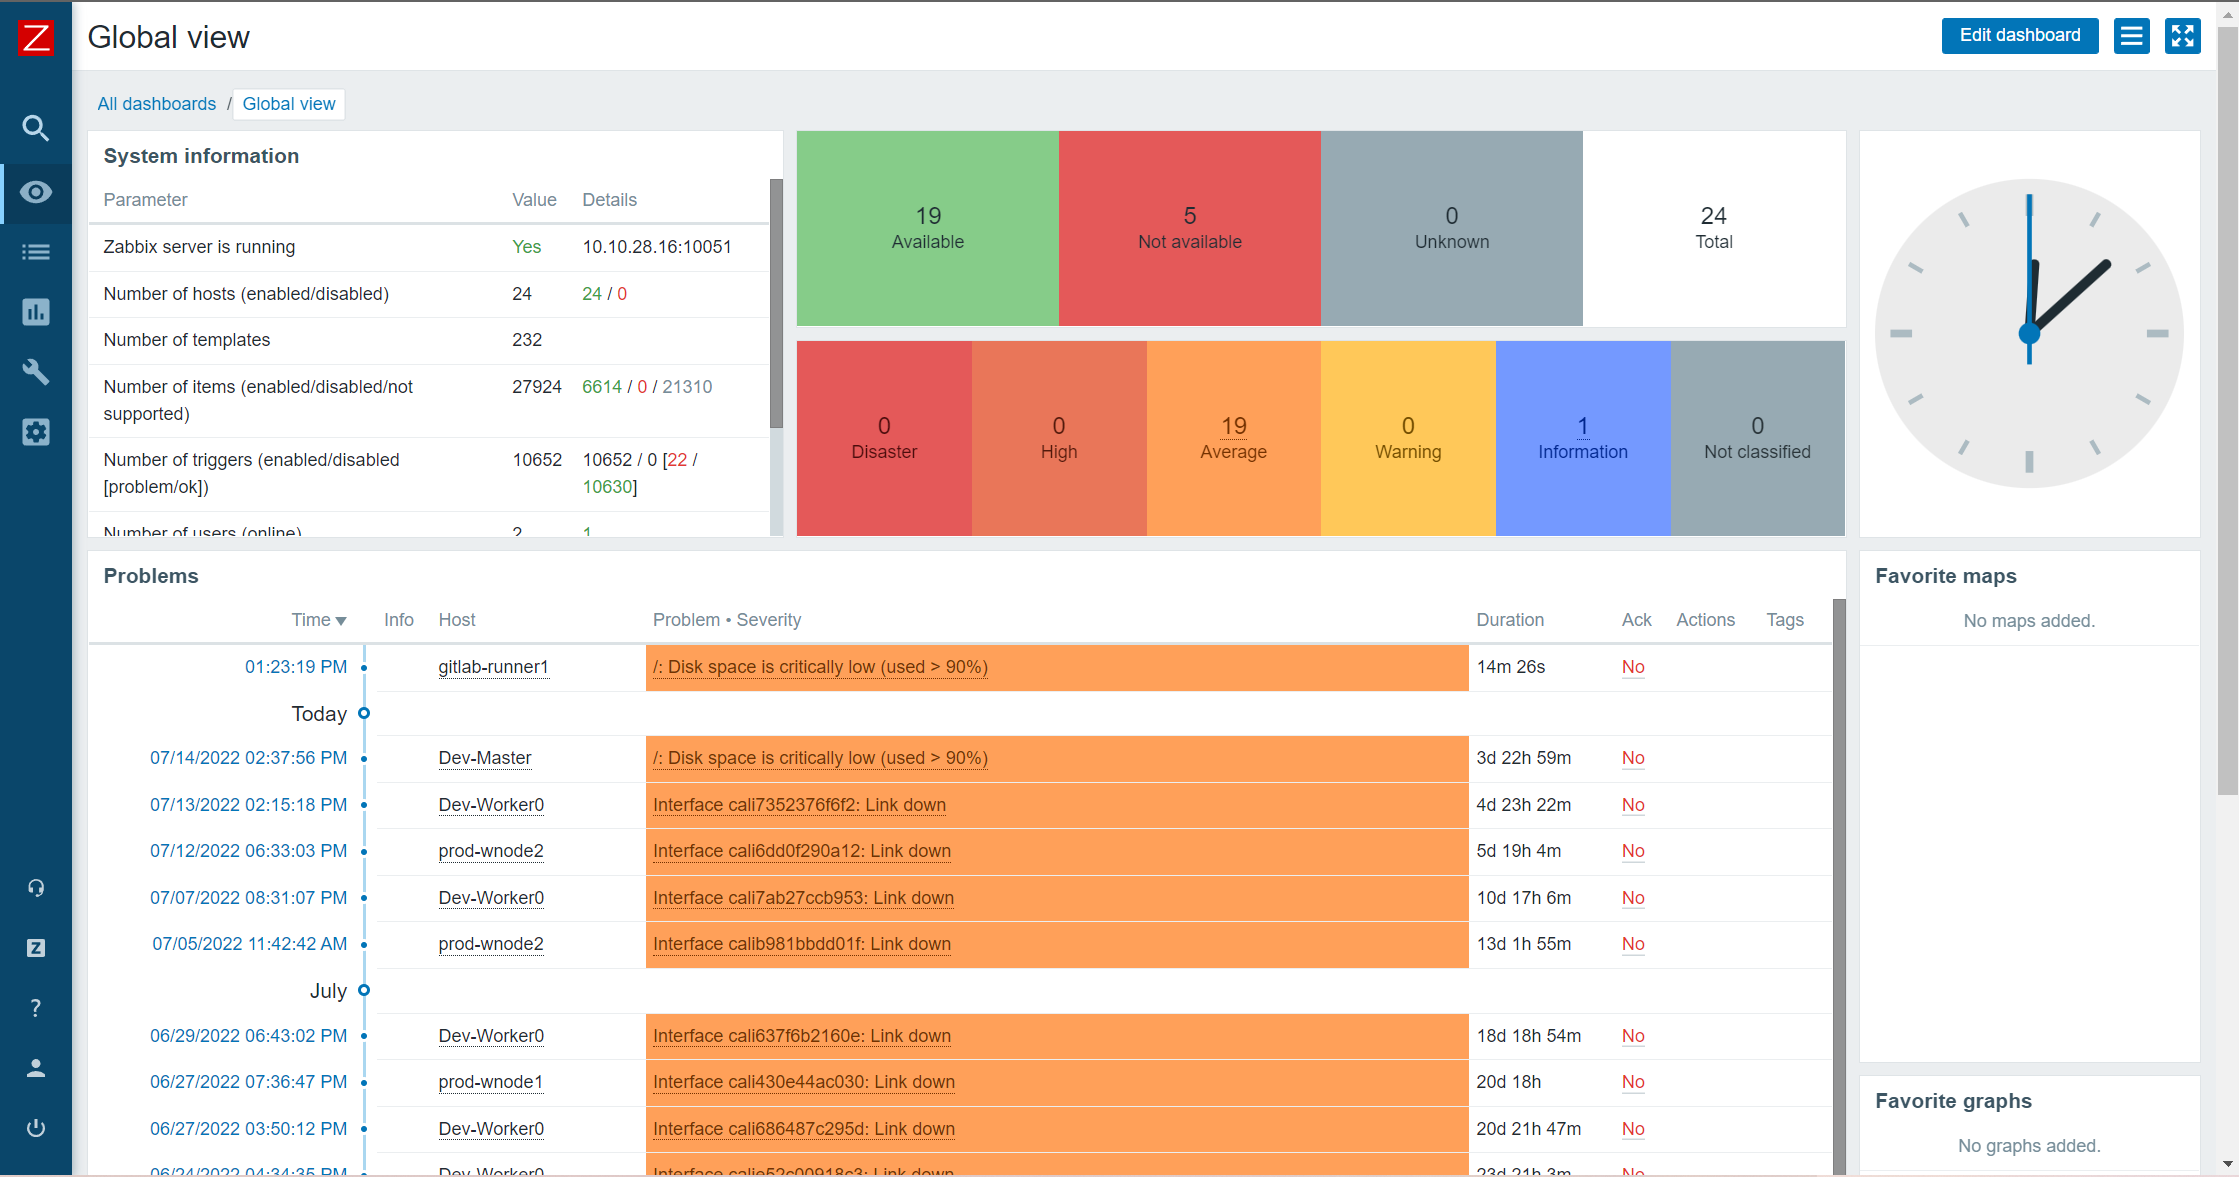Click the Problems widget heading
This screenshot has width=2239, height=1177.
151,576
